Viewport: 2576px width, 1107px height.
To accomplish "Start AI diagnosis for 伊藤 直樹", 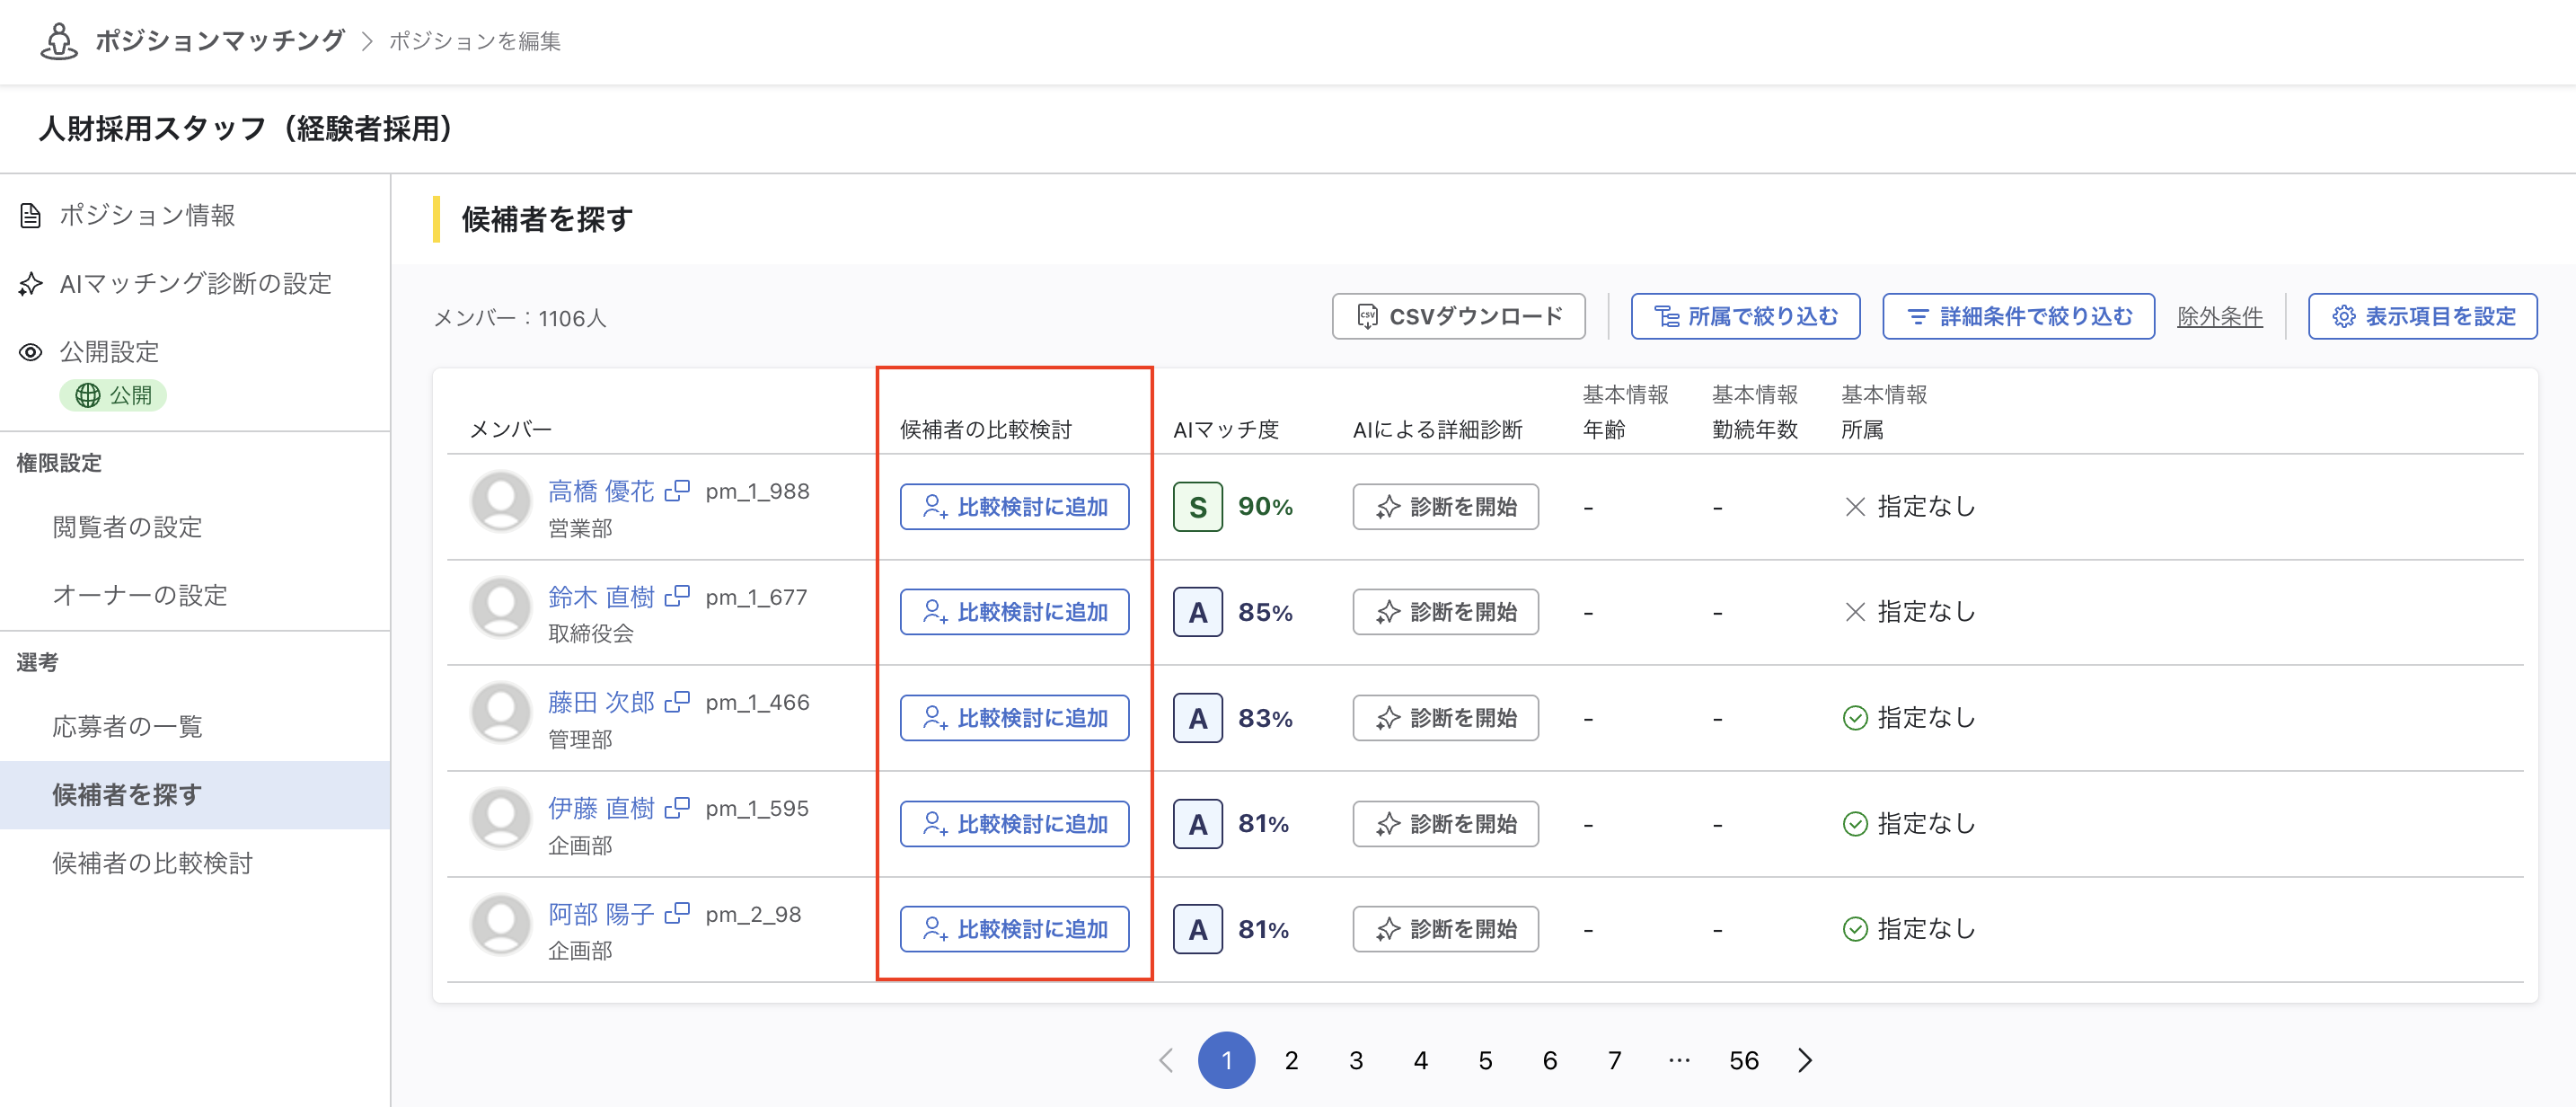I will pos(1445,824).
